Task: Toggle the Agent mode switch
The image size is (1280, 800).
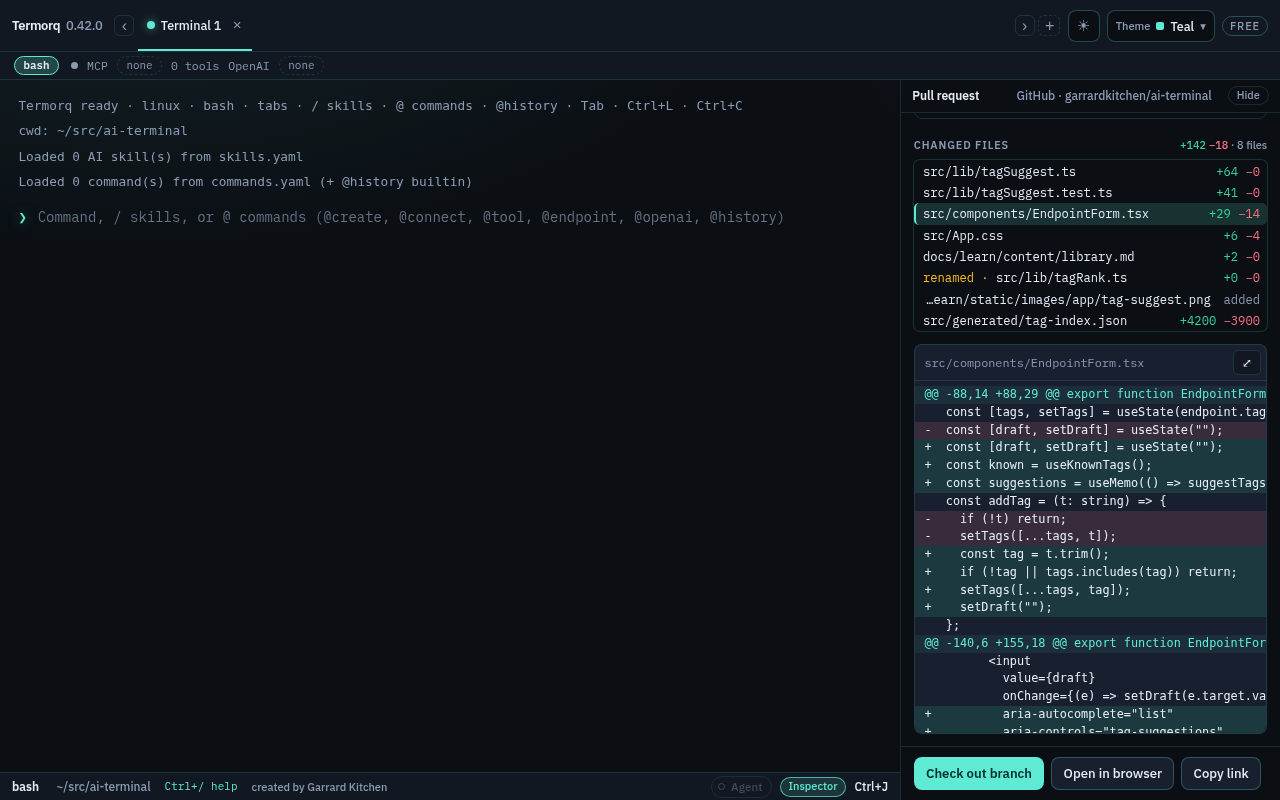Action: pyautogui.click(x=741, y=787)
